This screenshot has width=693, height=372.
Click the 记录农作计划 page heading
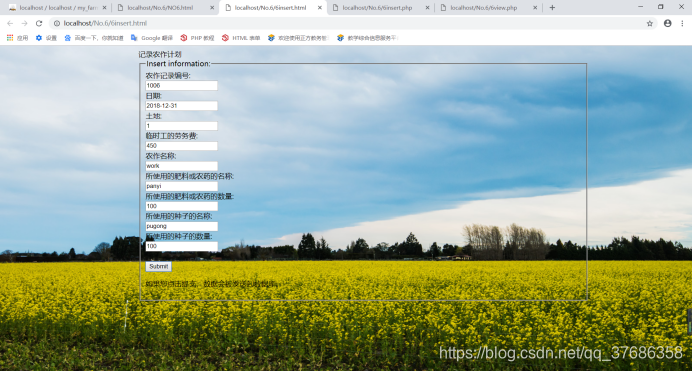(x=160, y=54)
